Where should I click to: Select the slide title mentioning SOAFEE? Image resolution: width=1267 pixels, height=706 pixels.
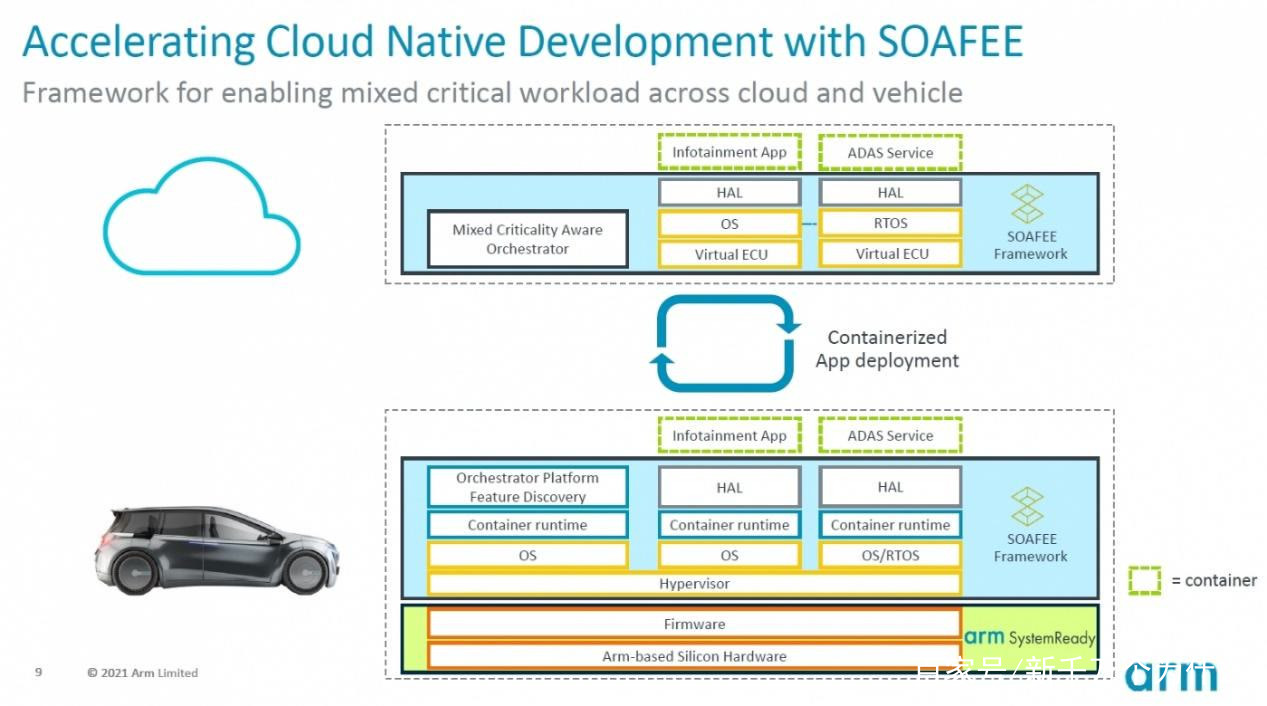[x=523, y=42]
